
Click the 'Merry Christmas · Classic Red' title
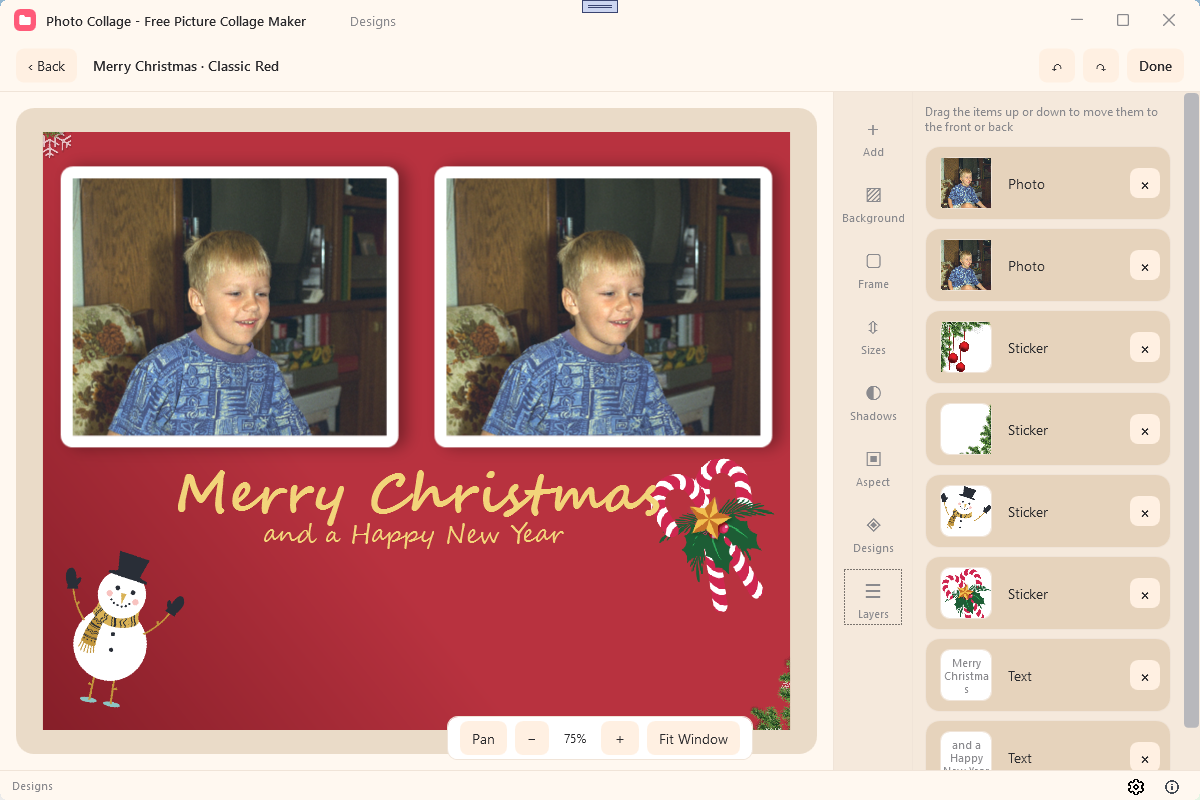click(186, 66)
